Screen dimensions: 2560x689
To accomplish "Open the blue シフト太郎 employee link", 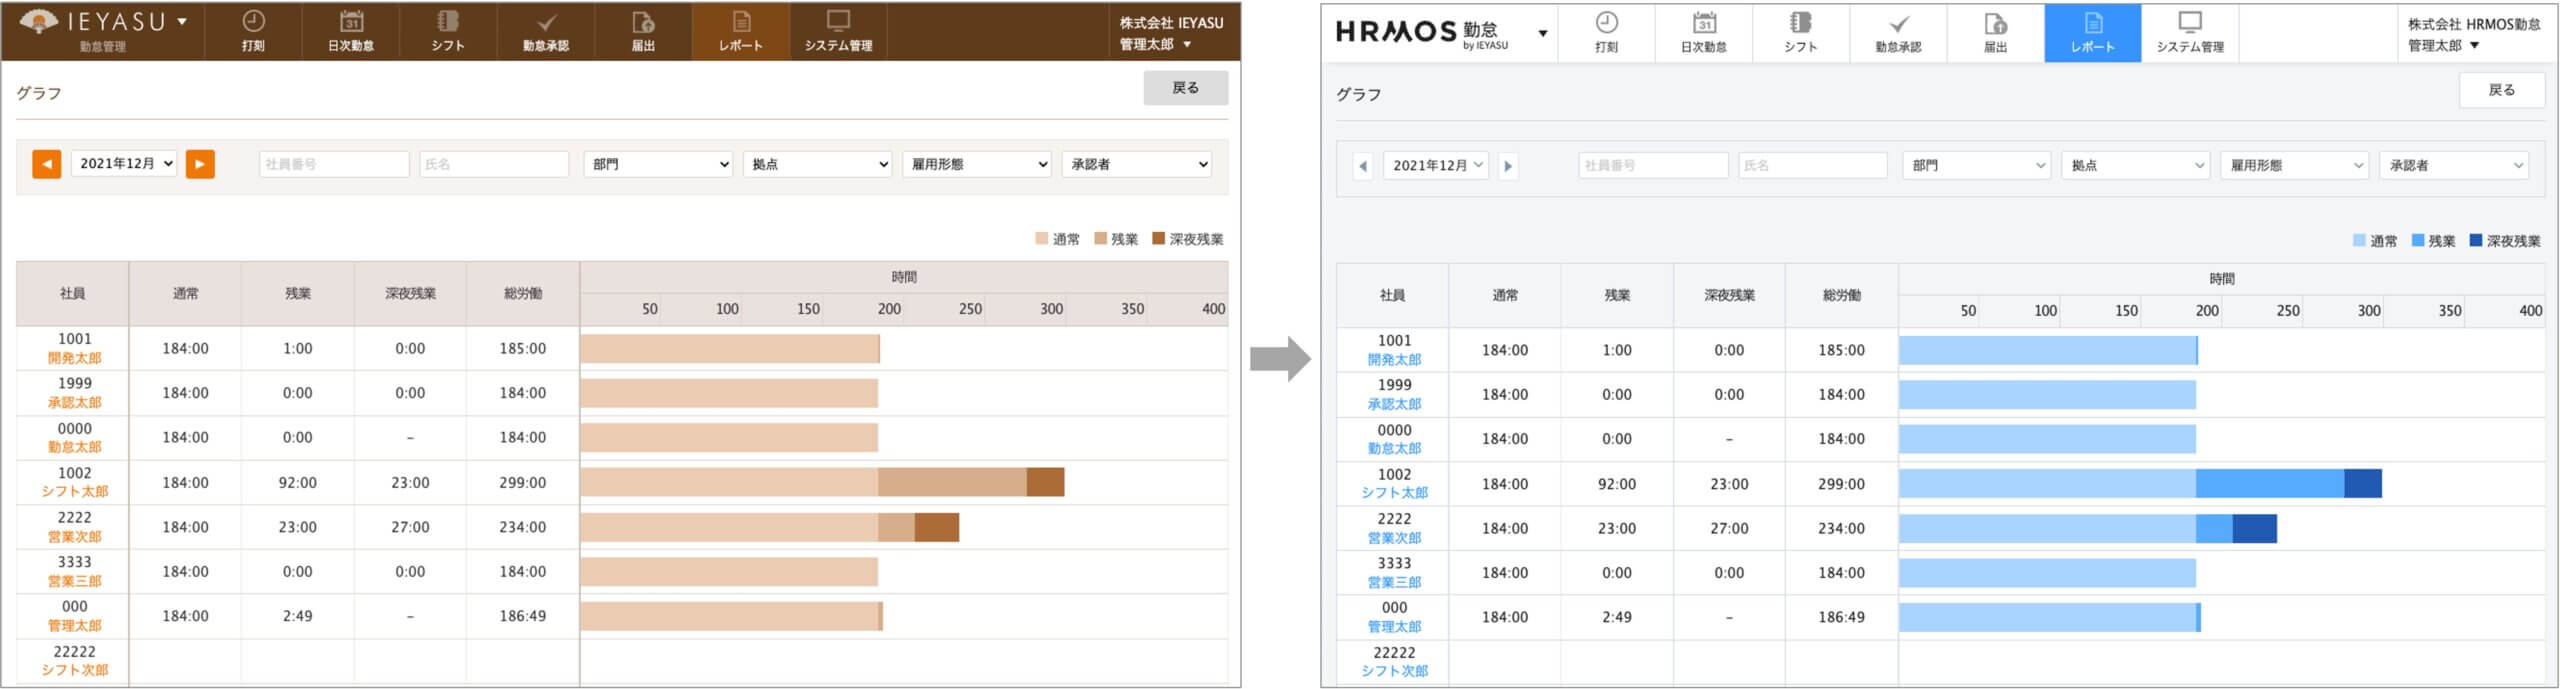I will 1394,493.
